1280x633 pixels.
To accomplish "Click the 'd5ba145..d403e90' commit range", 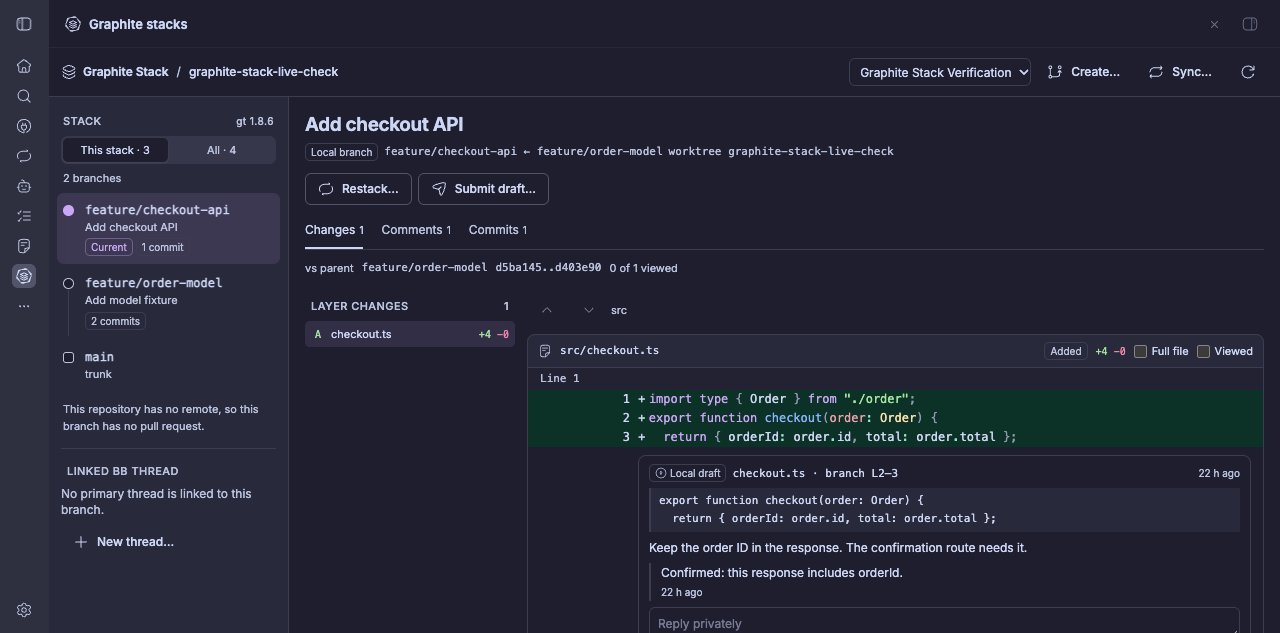I will 548,268.
